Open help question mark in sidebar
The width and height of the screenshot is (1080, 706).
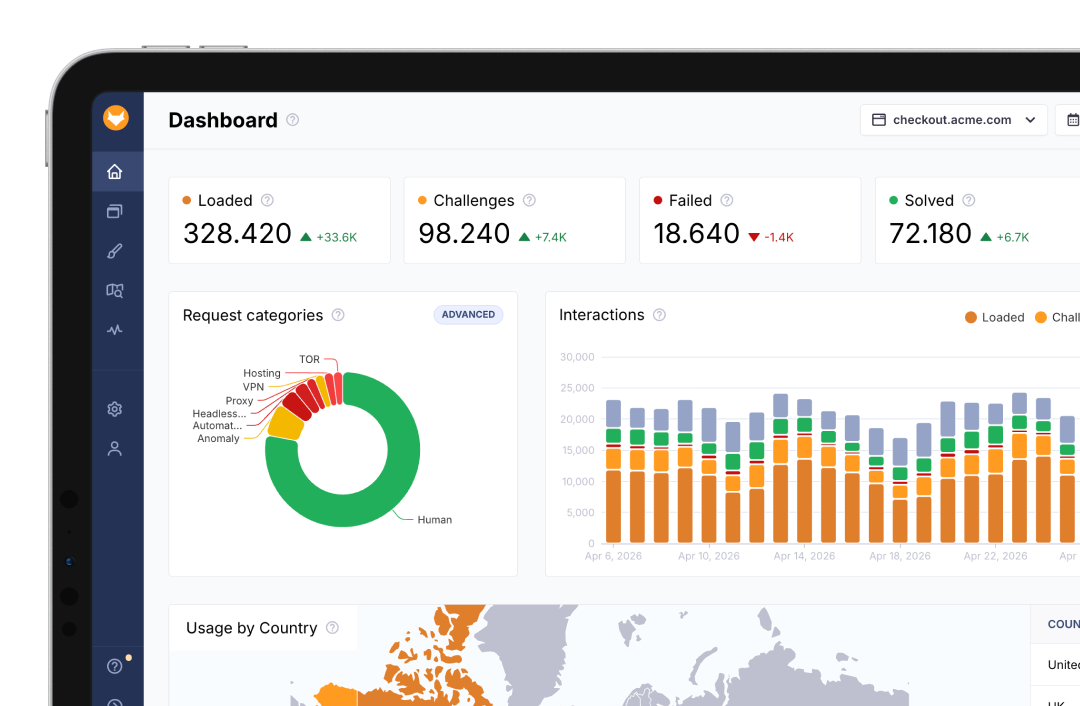coord(115,666)
